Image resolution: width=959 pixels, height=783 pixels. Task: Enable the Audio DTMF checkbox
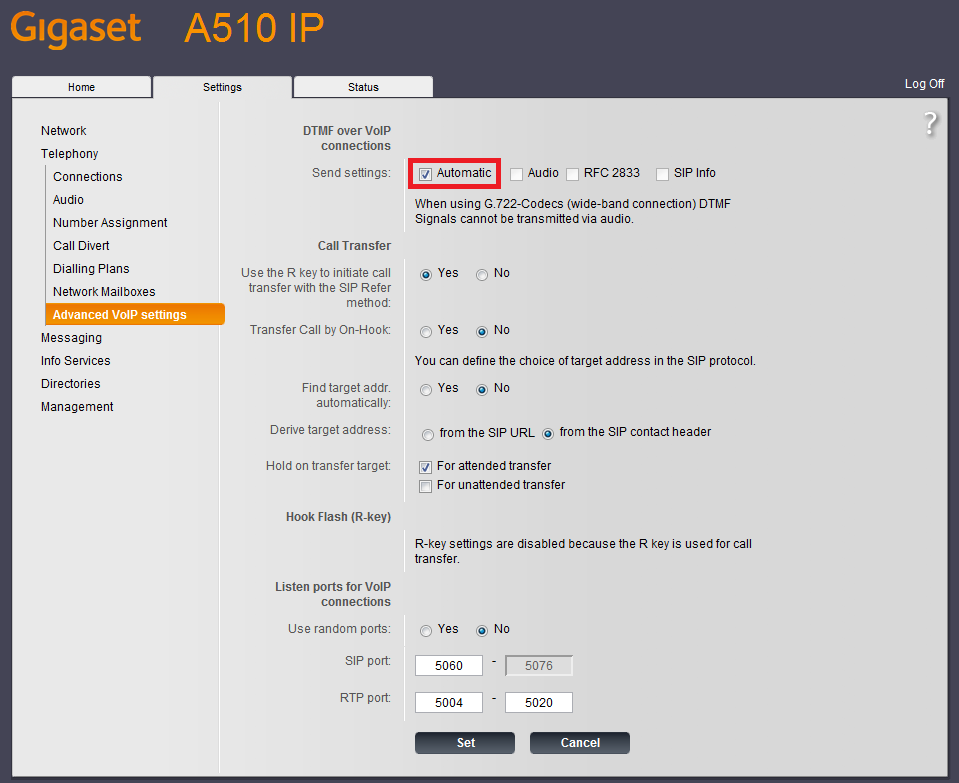coord(517,174)
